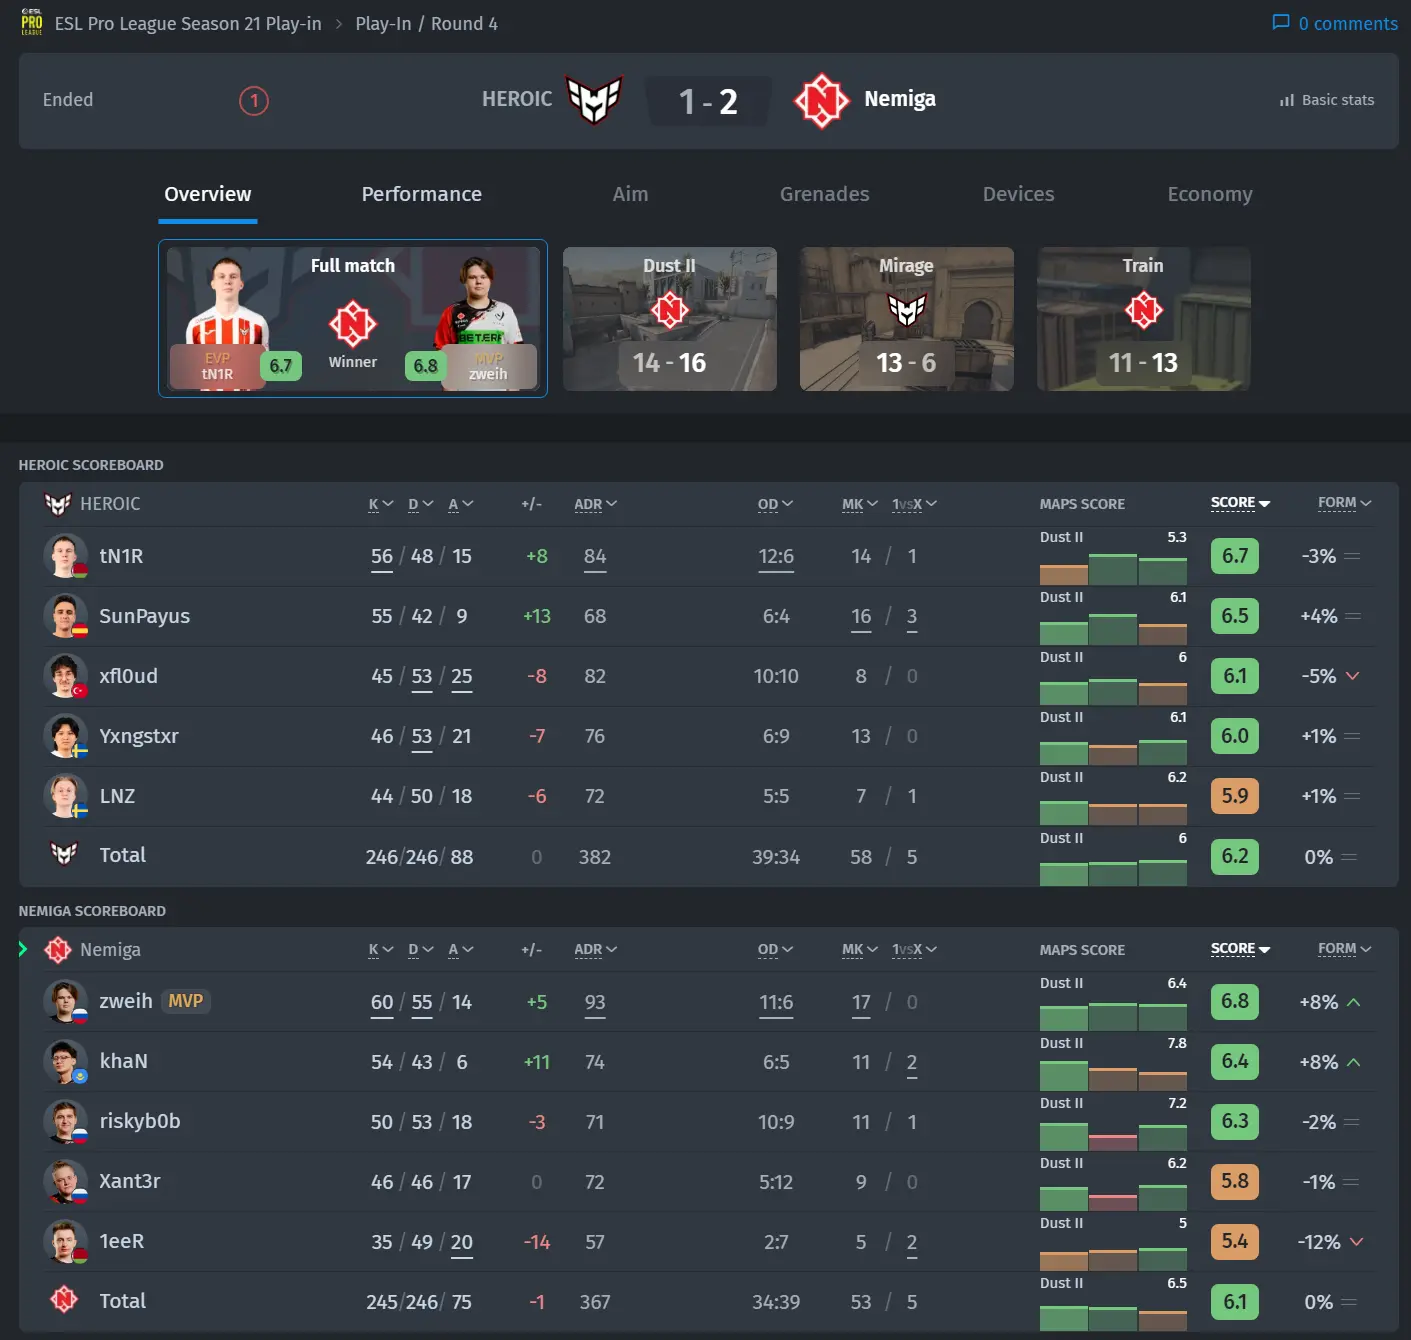Click the Nemiga team name in header
The image size is (1411, 1340).
[x=900, y=99]
